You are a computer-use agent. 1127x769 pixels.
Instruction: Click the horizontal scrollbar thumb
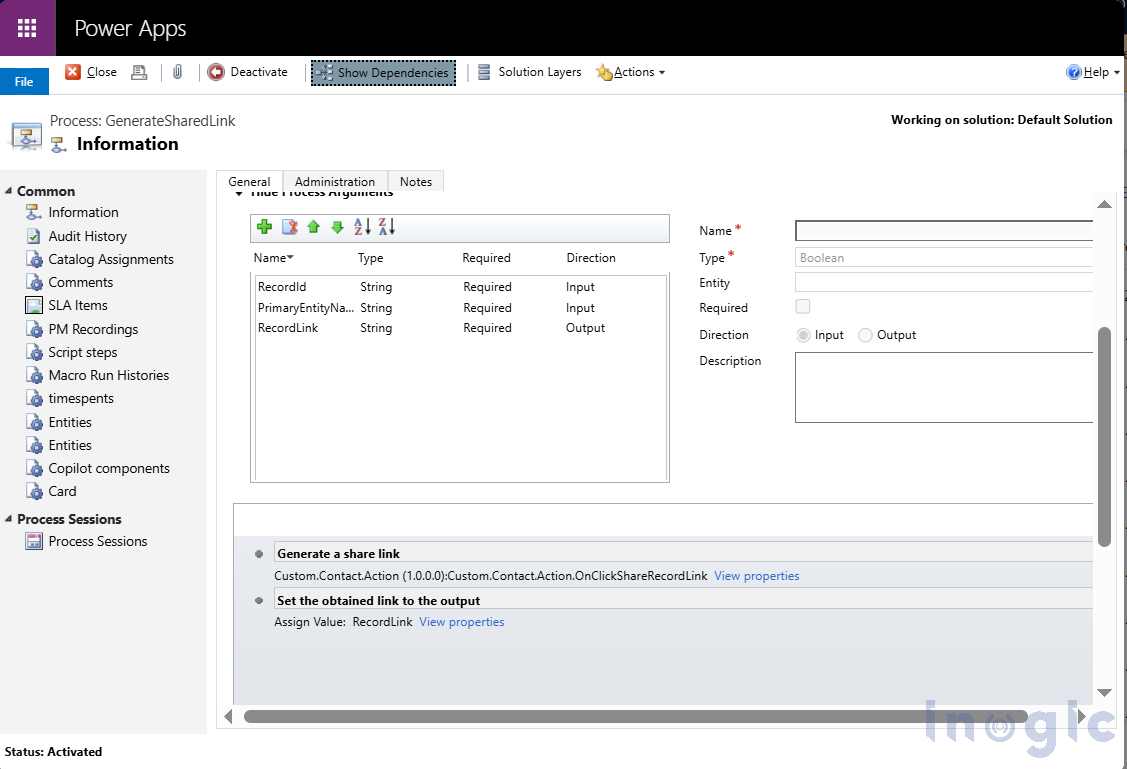point(636,717)
